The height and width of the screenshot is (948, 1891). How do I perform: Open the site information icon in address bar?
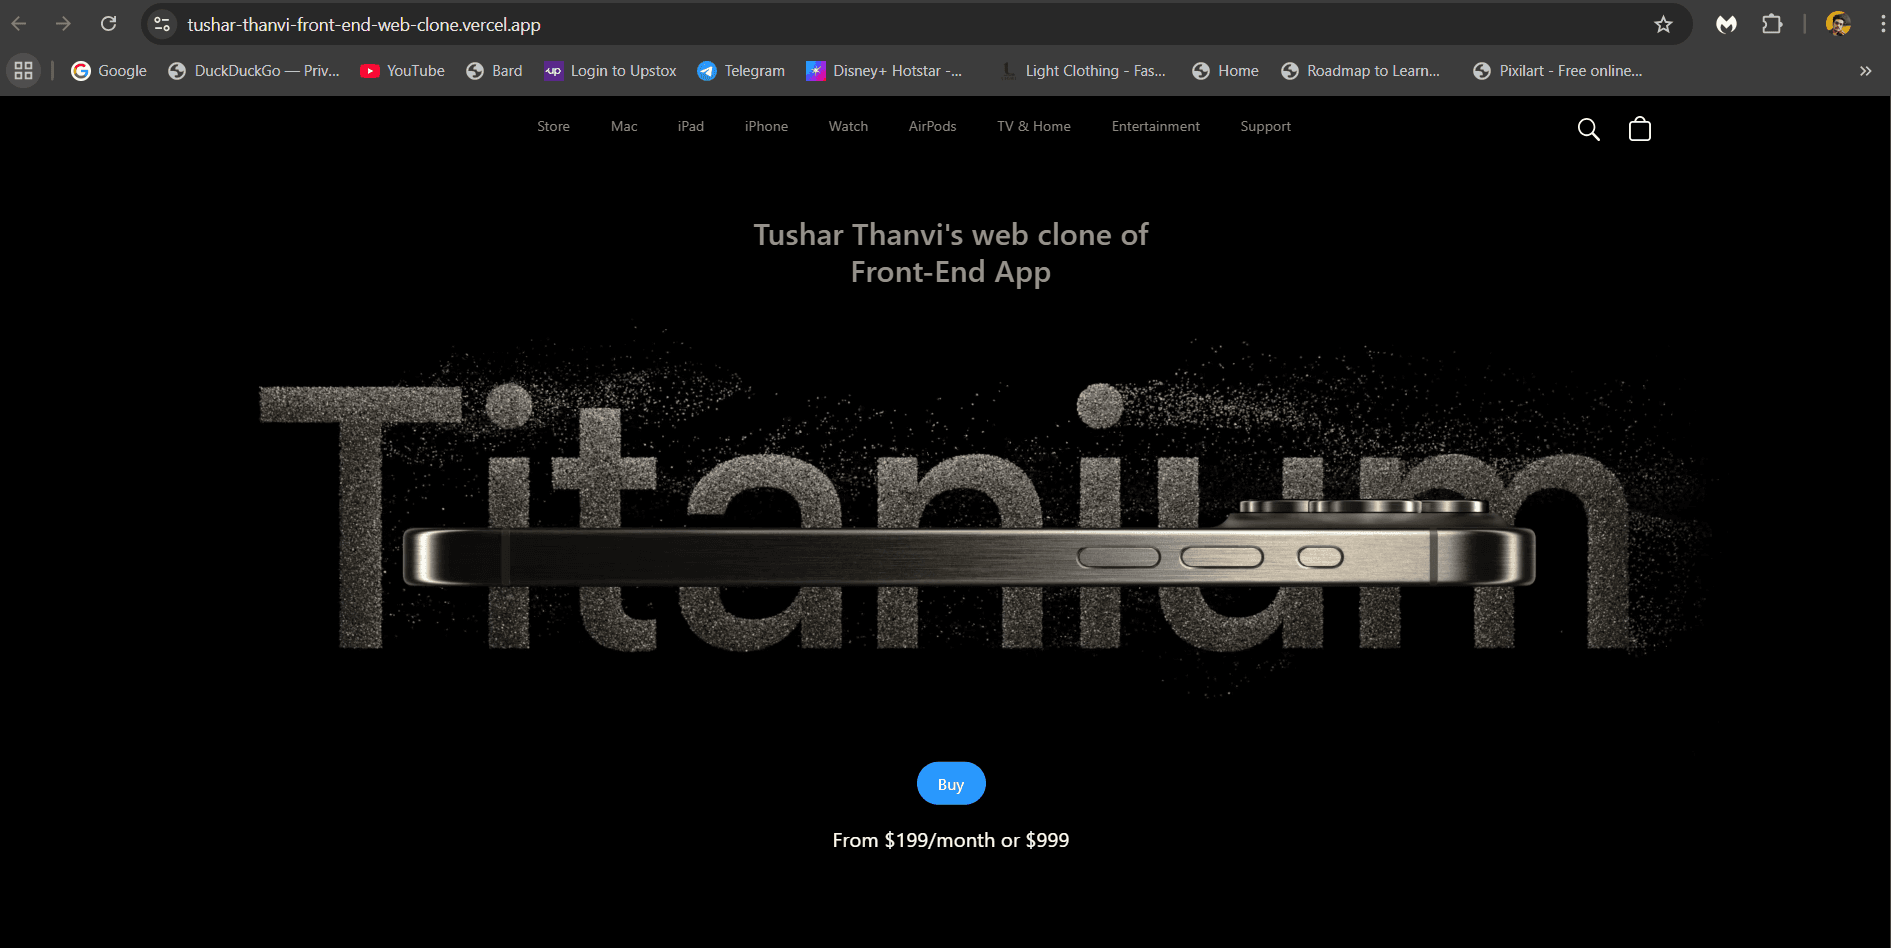pyautogui.click(x=162, y=24)
